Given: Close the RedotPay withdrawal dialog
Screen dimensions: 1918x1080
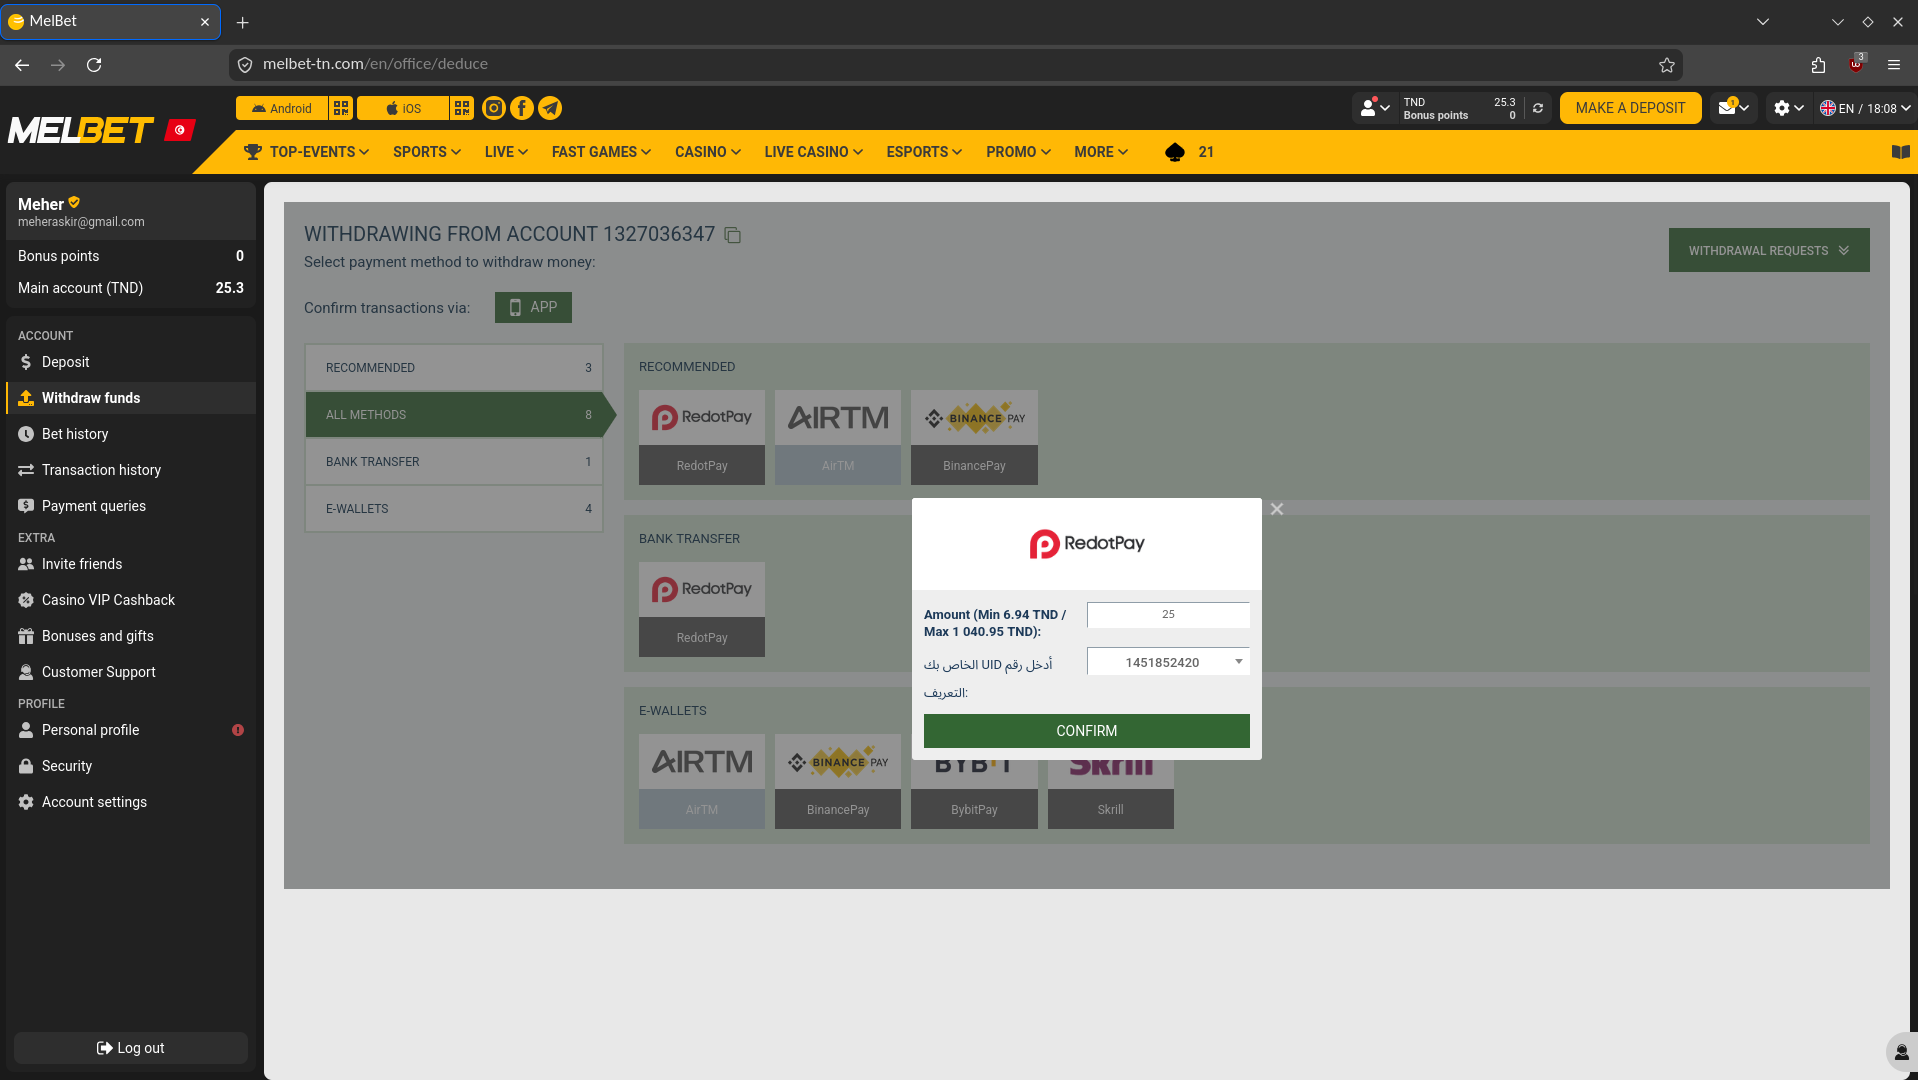Looking at the screenshot, I should [1277, 509].
